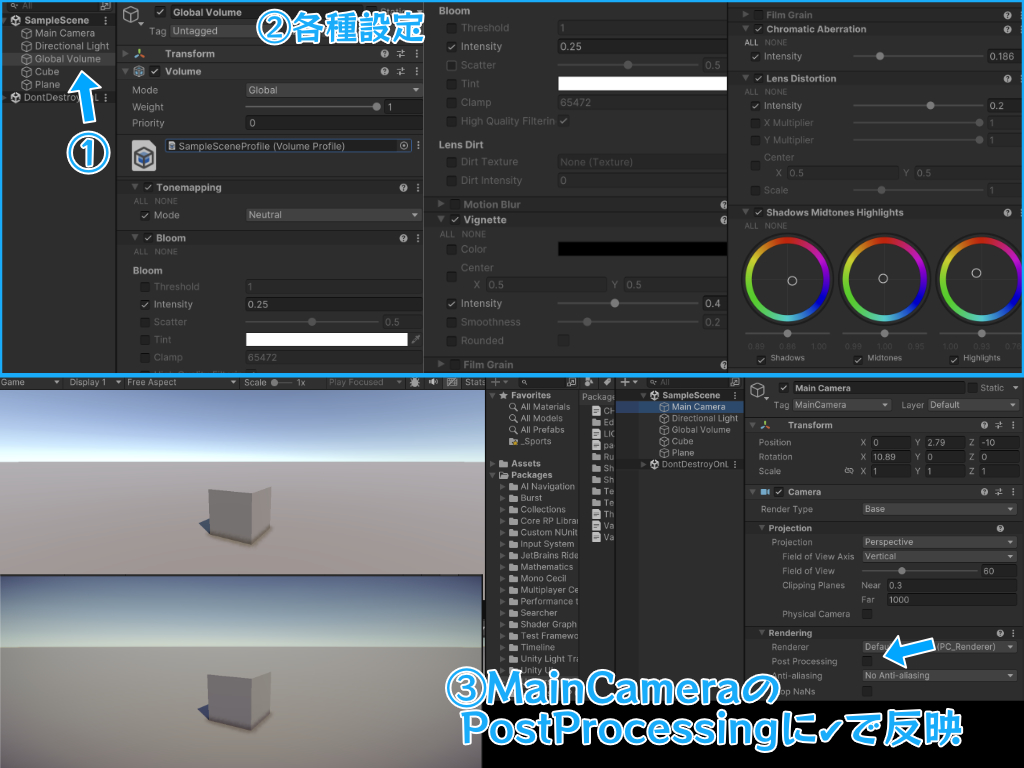This screenshot has height=768, width=1024.
Task: Open object picker for SampleSceneProfile field
Action: pyautogui.click(x=404, y=146)
